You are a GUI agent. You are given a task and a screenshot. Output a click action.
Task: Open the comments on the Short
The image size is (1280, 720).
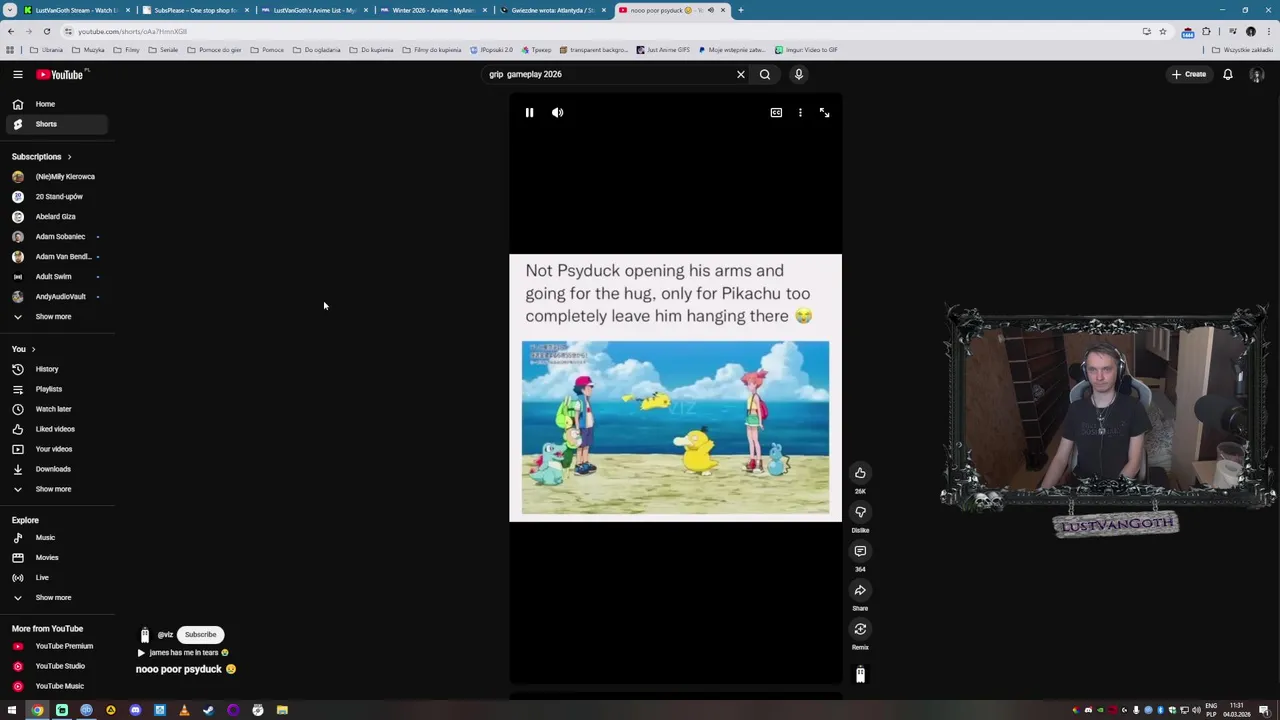tap(860, 551)
